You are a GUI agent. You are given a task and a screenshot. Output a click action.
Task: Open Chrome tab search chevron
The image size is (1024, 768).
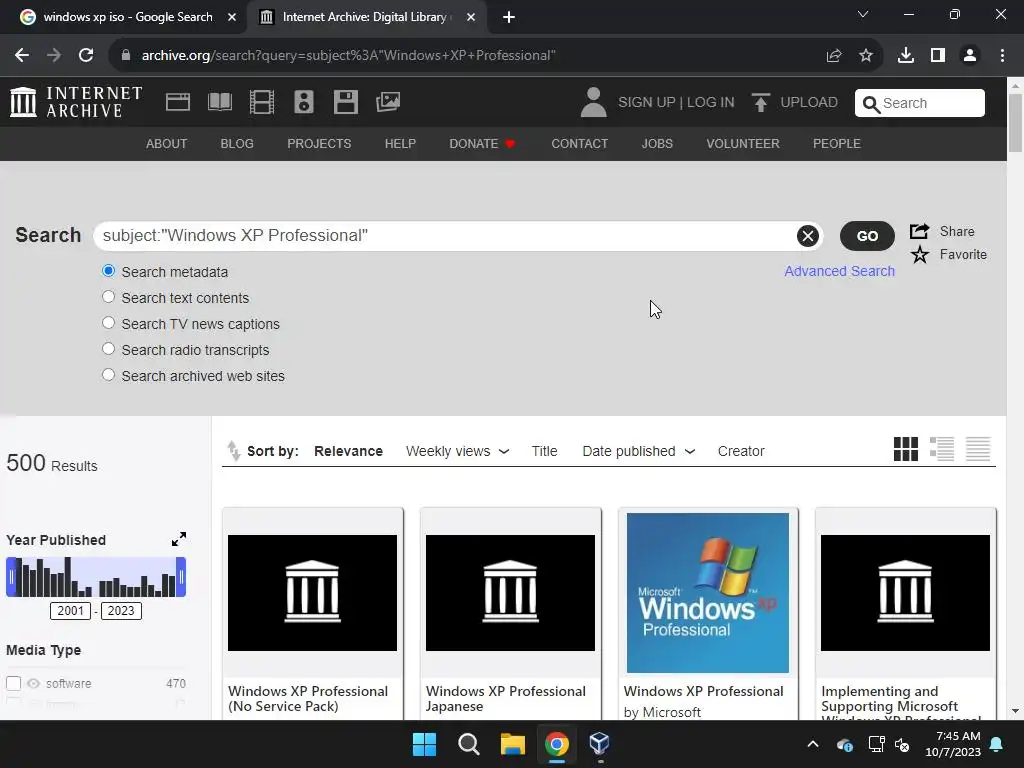point(863,14)
